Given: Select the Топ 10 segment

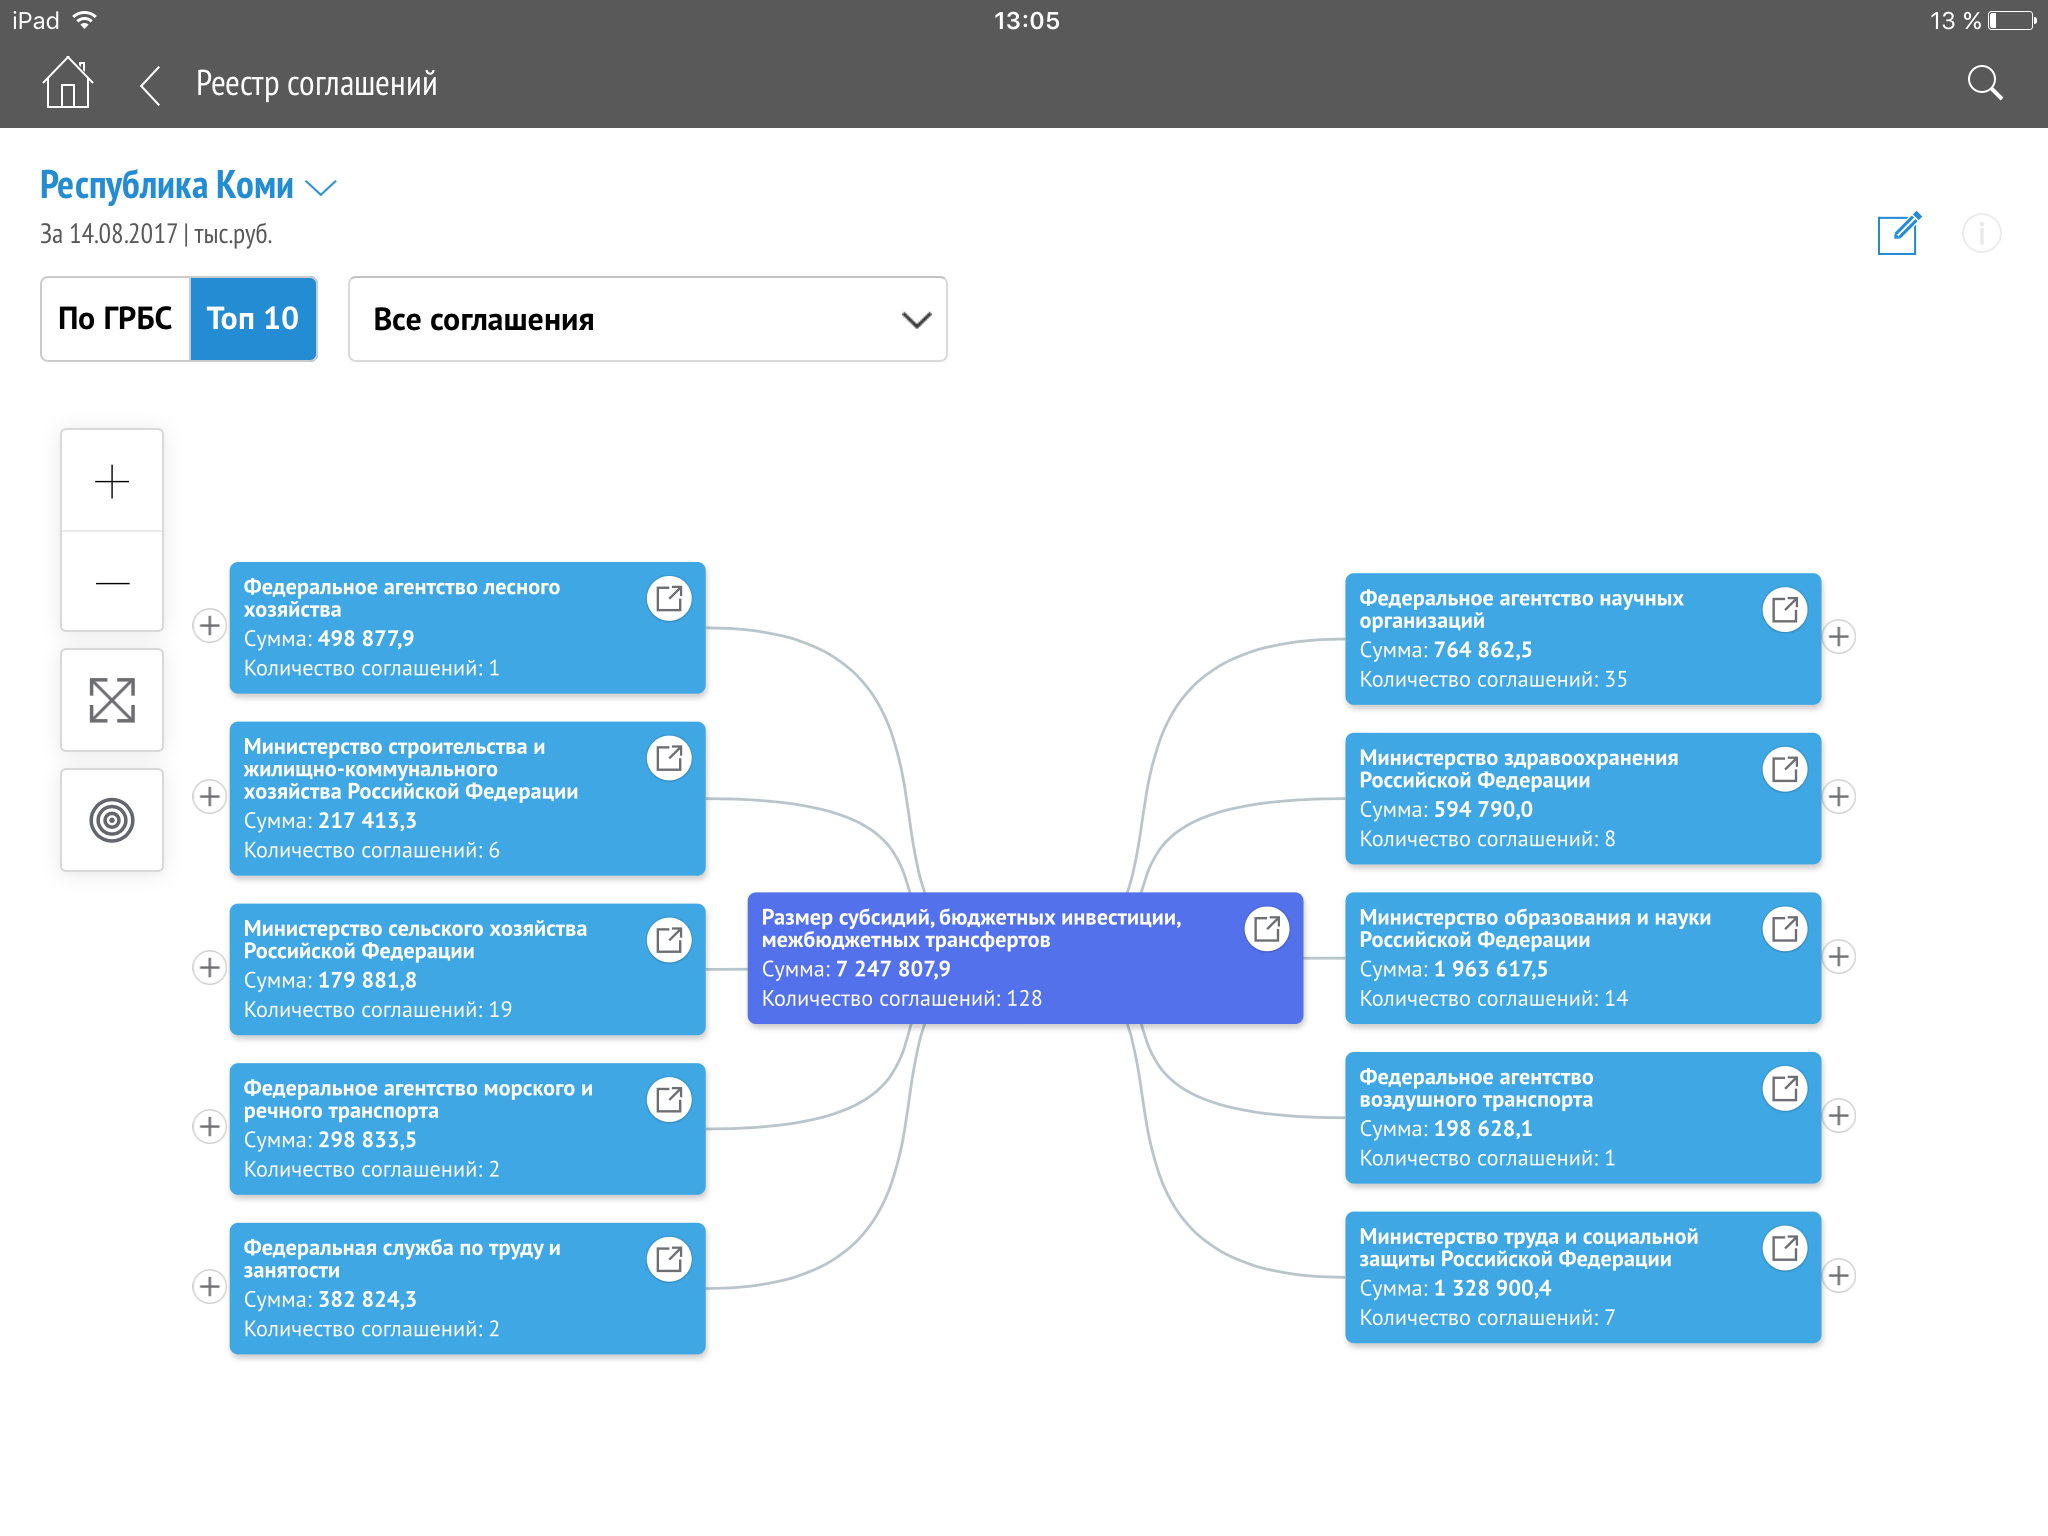Looking at the screenshot, I should click(253, 319).
